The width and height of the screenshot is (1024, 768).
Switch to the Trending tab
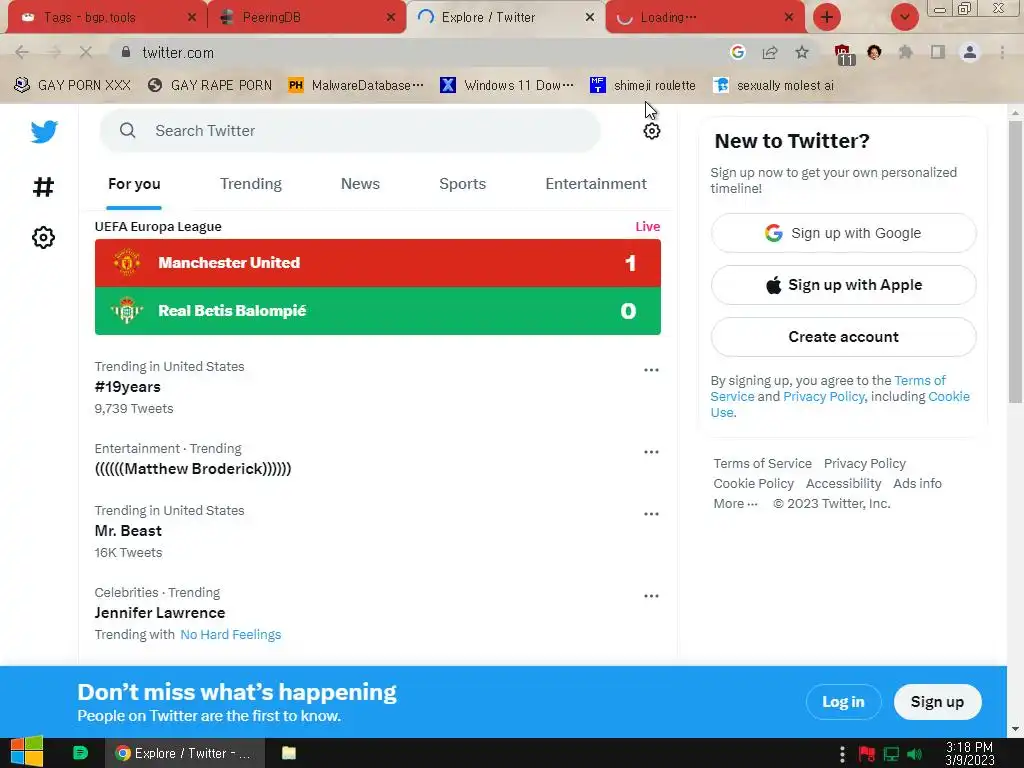(x=251, y=184)
